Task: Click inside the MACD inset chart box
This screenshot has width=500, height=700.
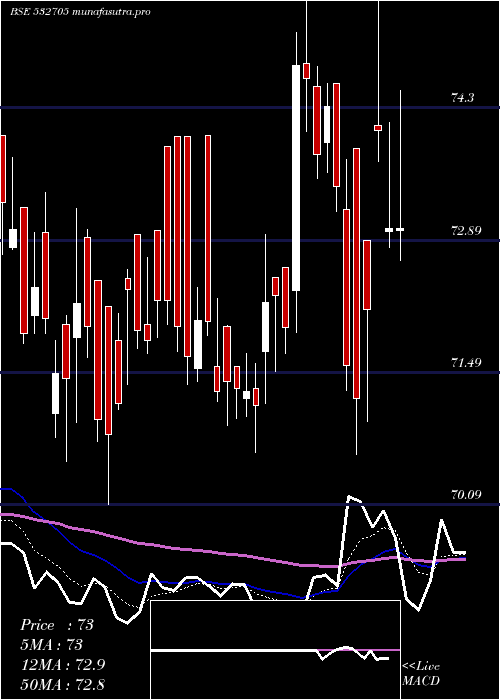Action: 275,650
